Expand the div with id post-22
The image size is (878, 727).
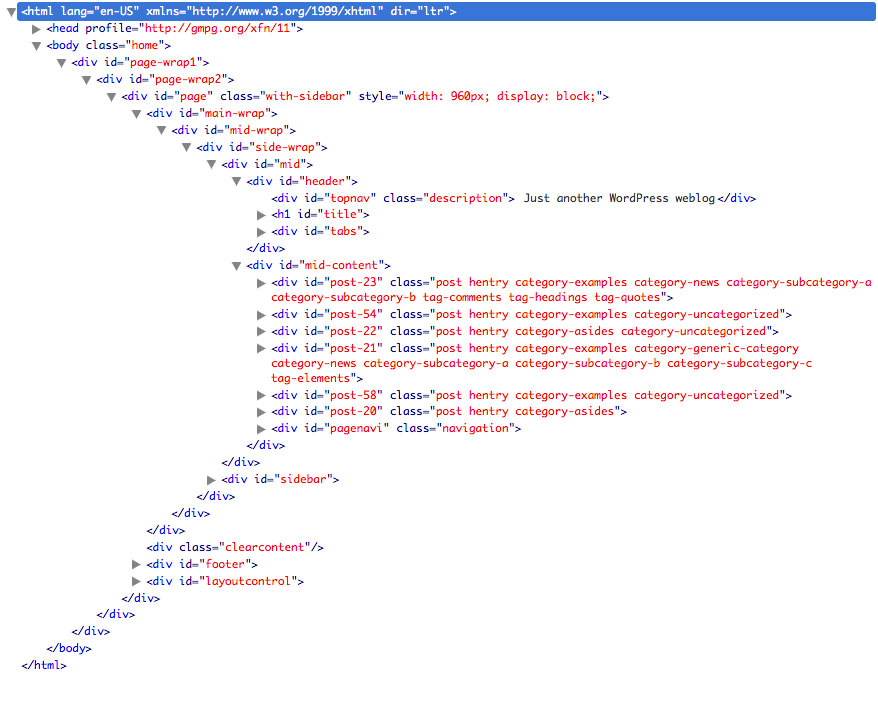click(x=261, y=331)
